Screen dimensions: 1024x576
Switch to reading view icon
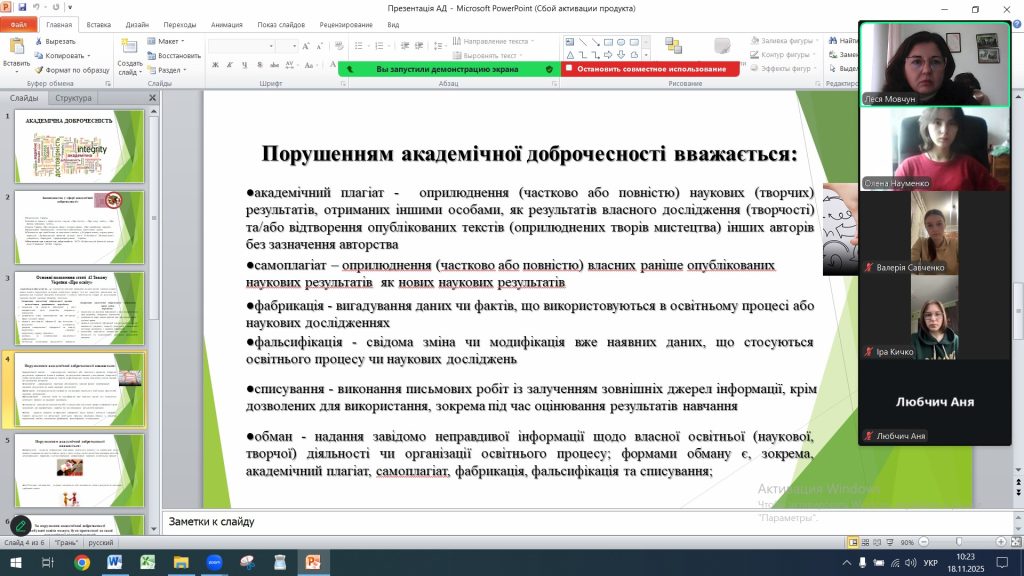coord(877,542)
